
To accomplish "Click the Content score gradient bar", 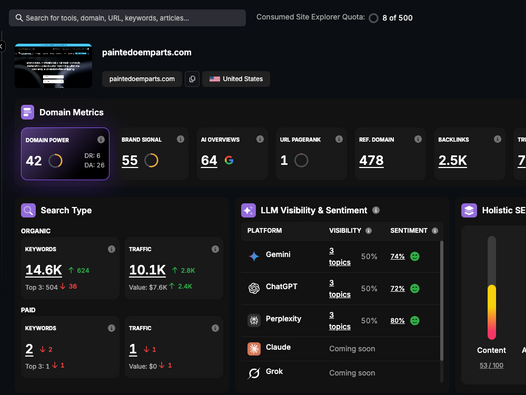I will 491,288.
